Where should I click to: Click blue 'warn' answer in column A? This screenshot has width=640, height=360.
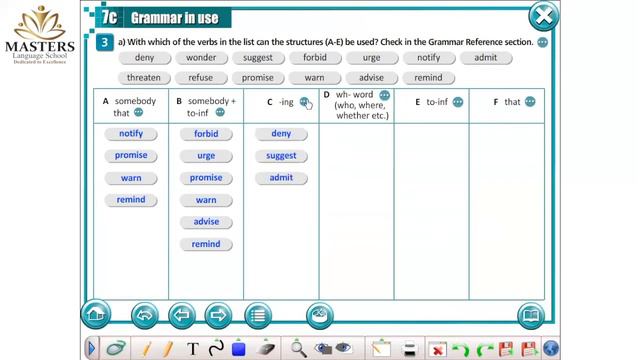(x=131, y=178)
